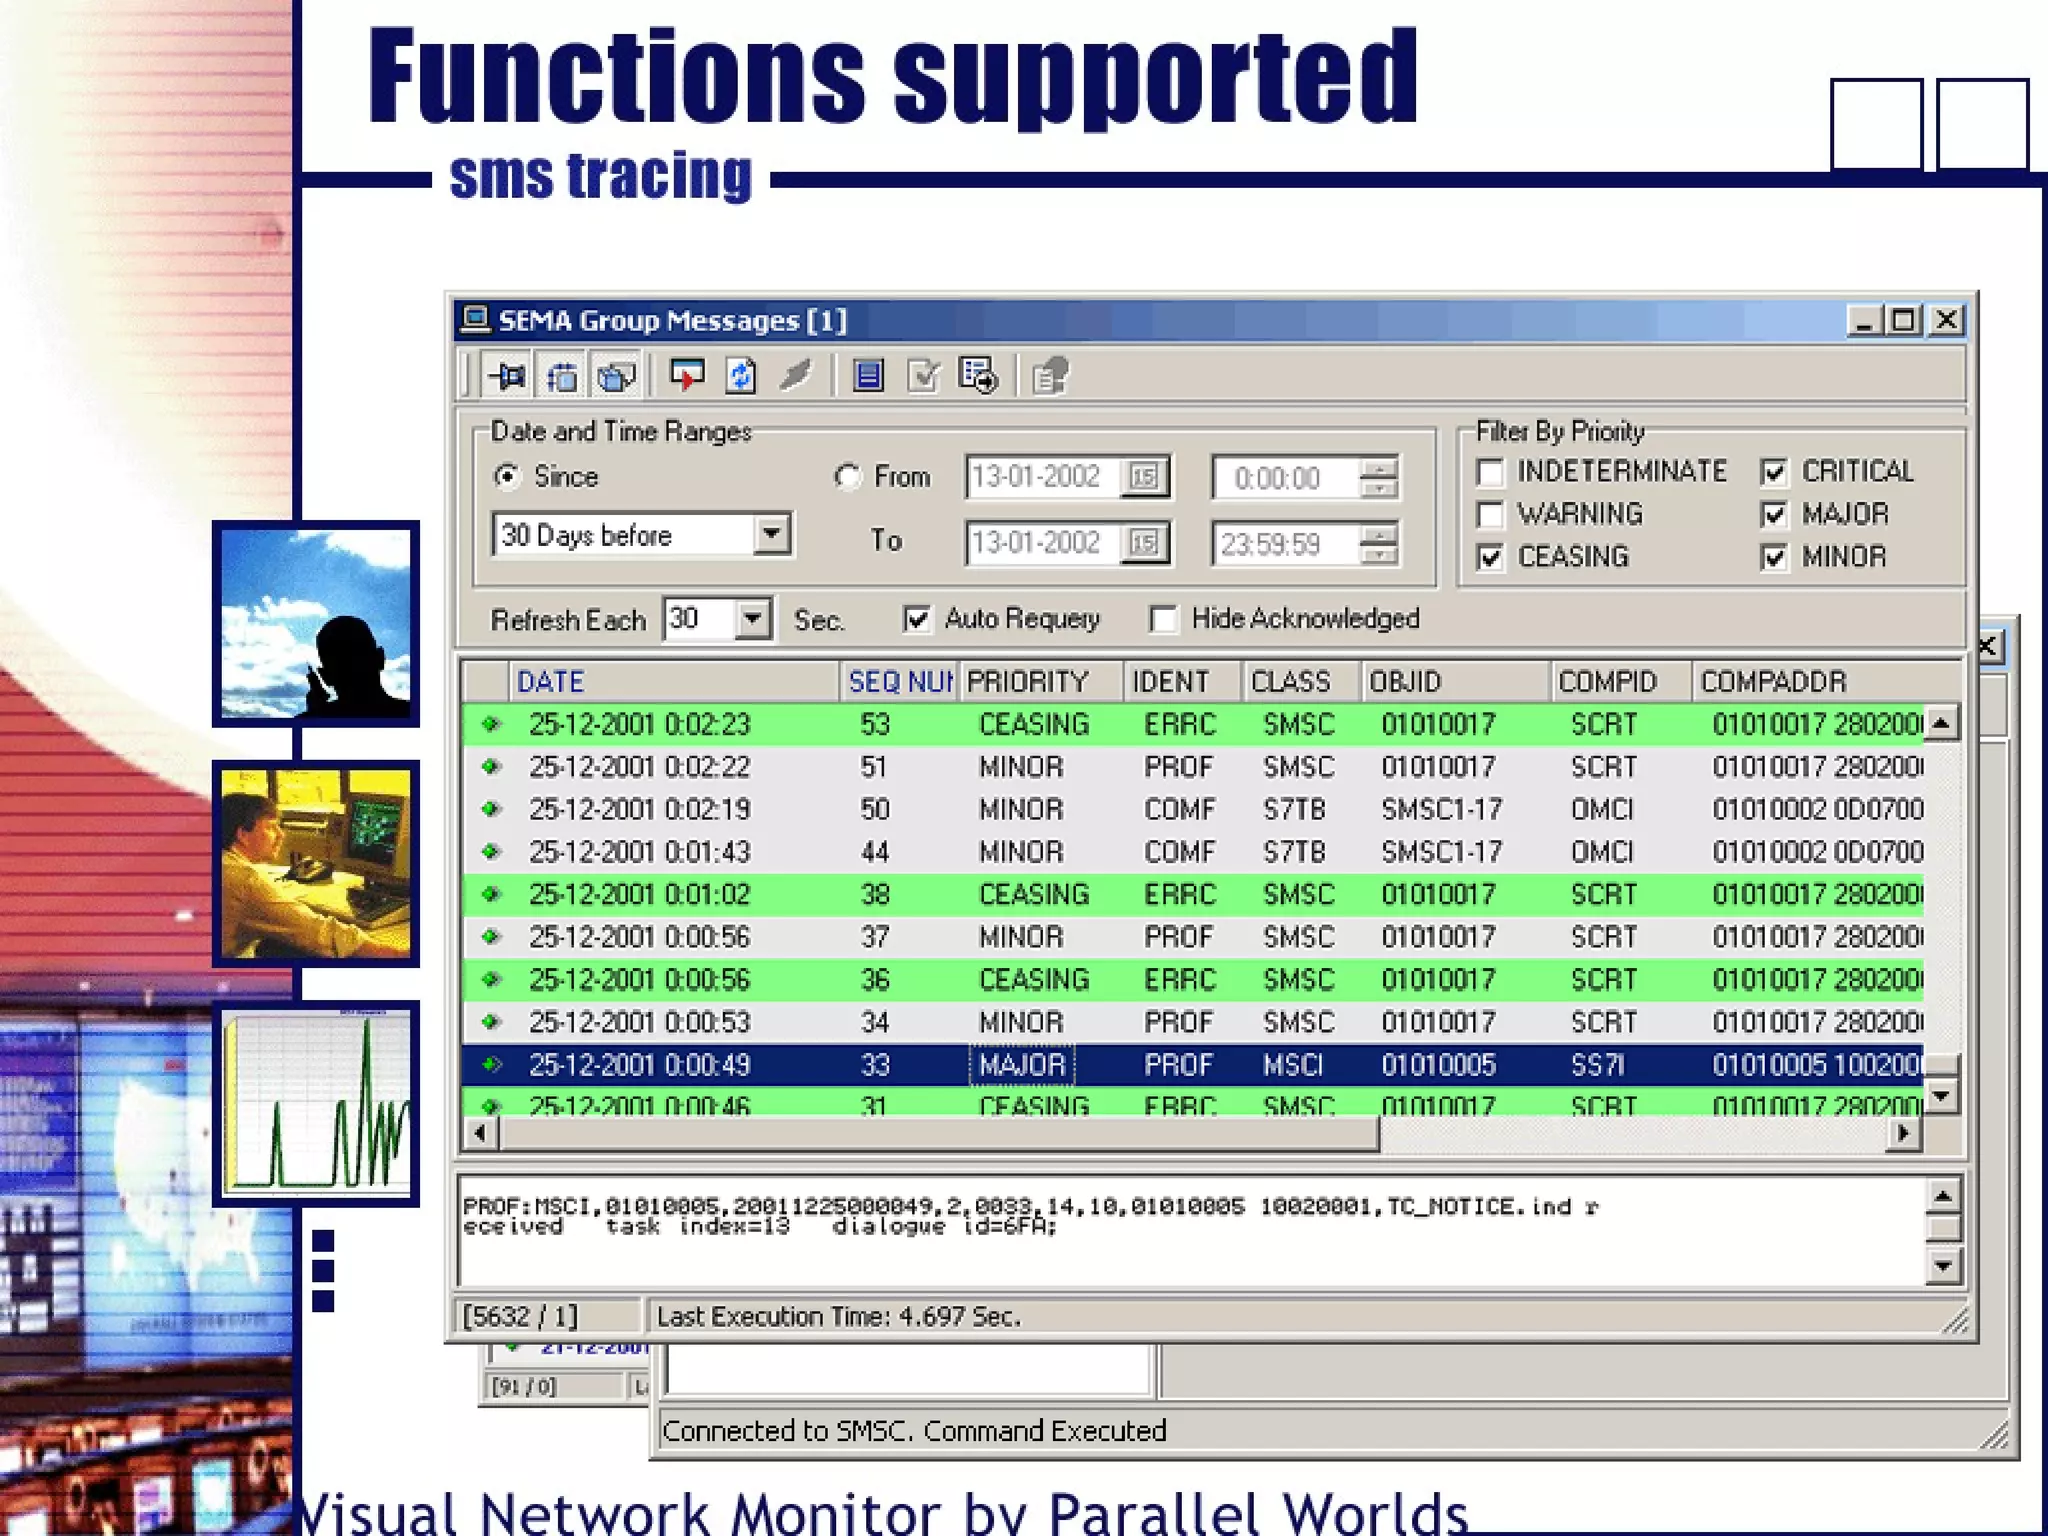The image size is (2048, 1536).
Task: Click message table scroll down arrow
Action: pyautogui.click(x=1941, y=1096)
